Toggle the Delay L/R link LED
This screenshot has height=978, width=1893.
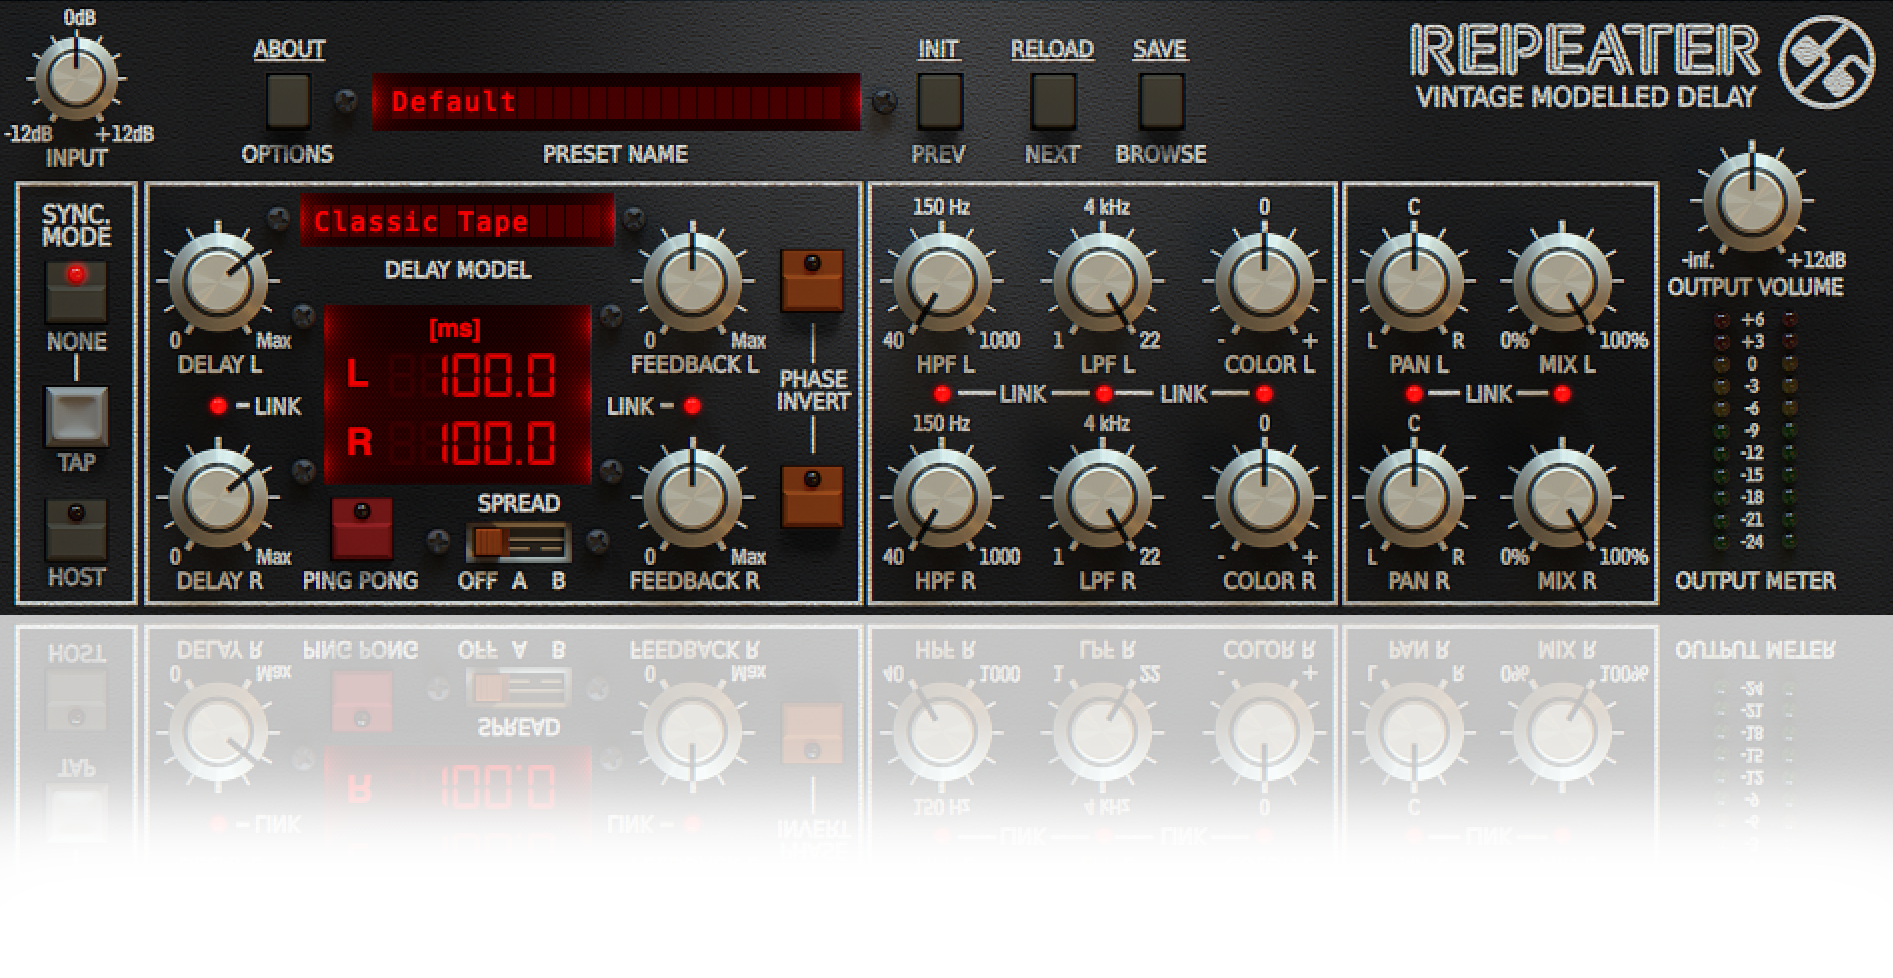(218, 406)
